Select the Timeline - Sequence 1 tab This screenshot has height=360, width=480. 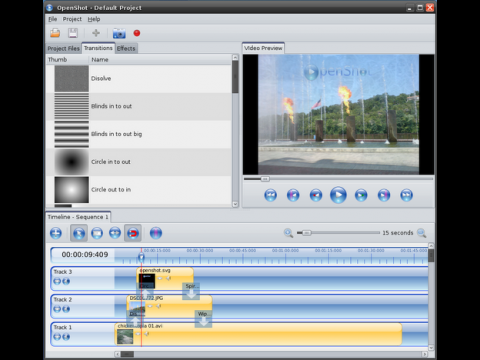[78, 217]
